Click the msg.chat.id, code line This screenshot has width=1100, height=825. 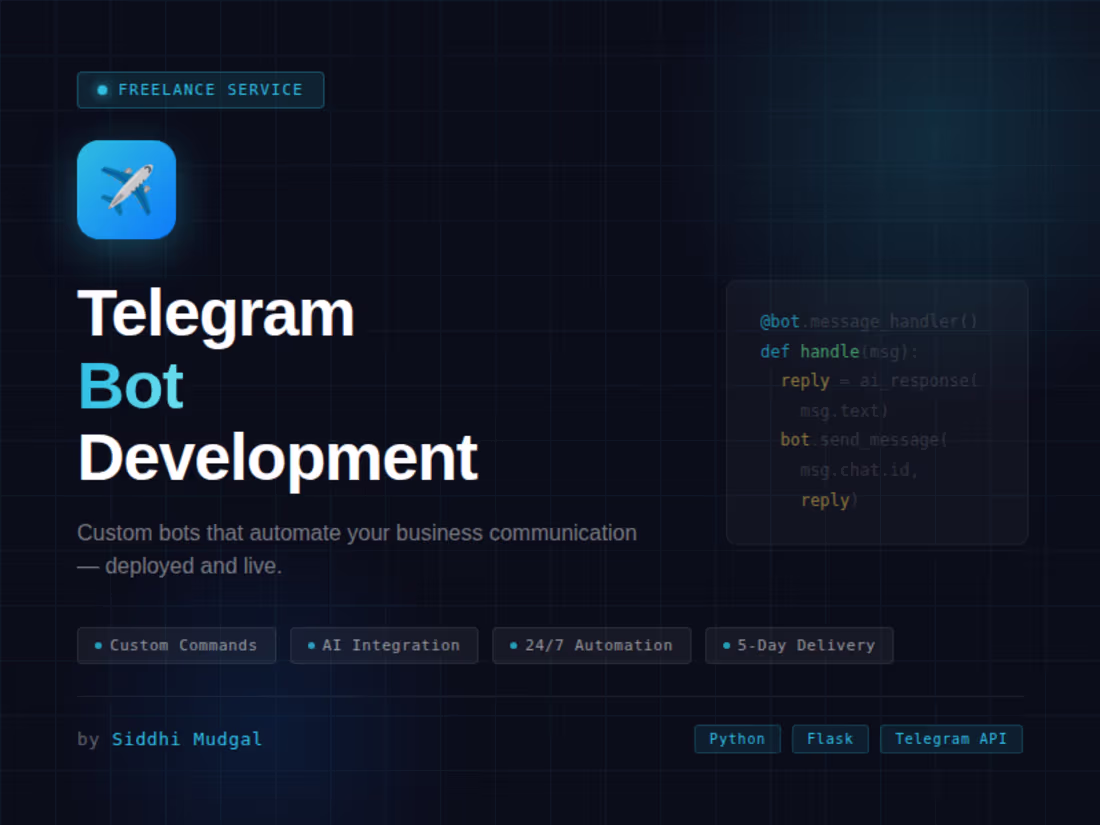pos(859,470)
